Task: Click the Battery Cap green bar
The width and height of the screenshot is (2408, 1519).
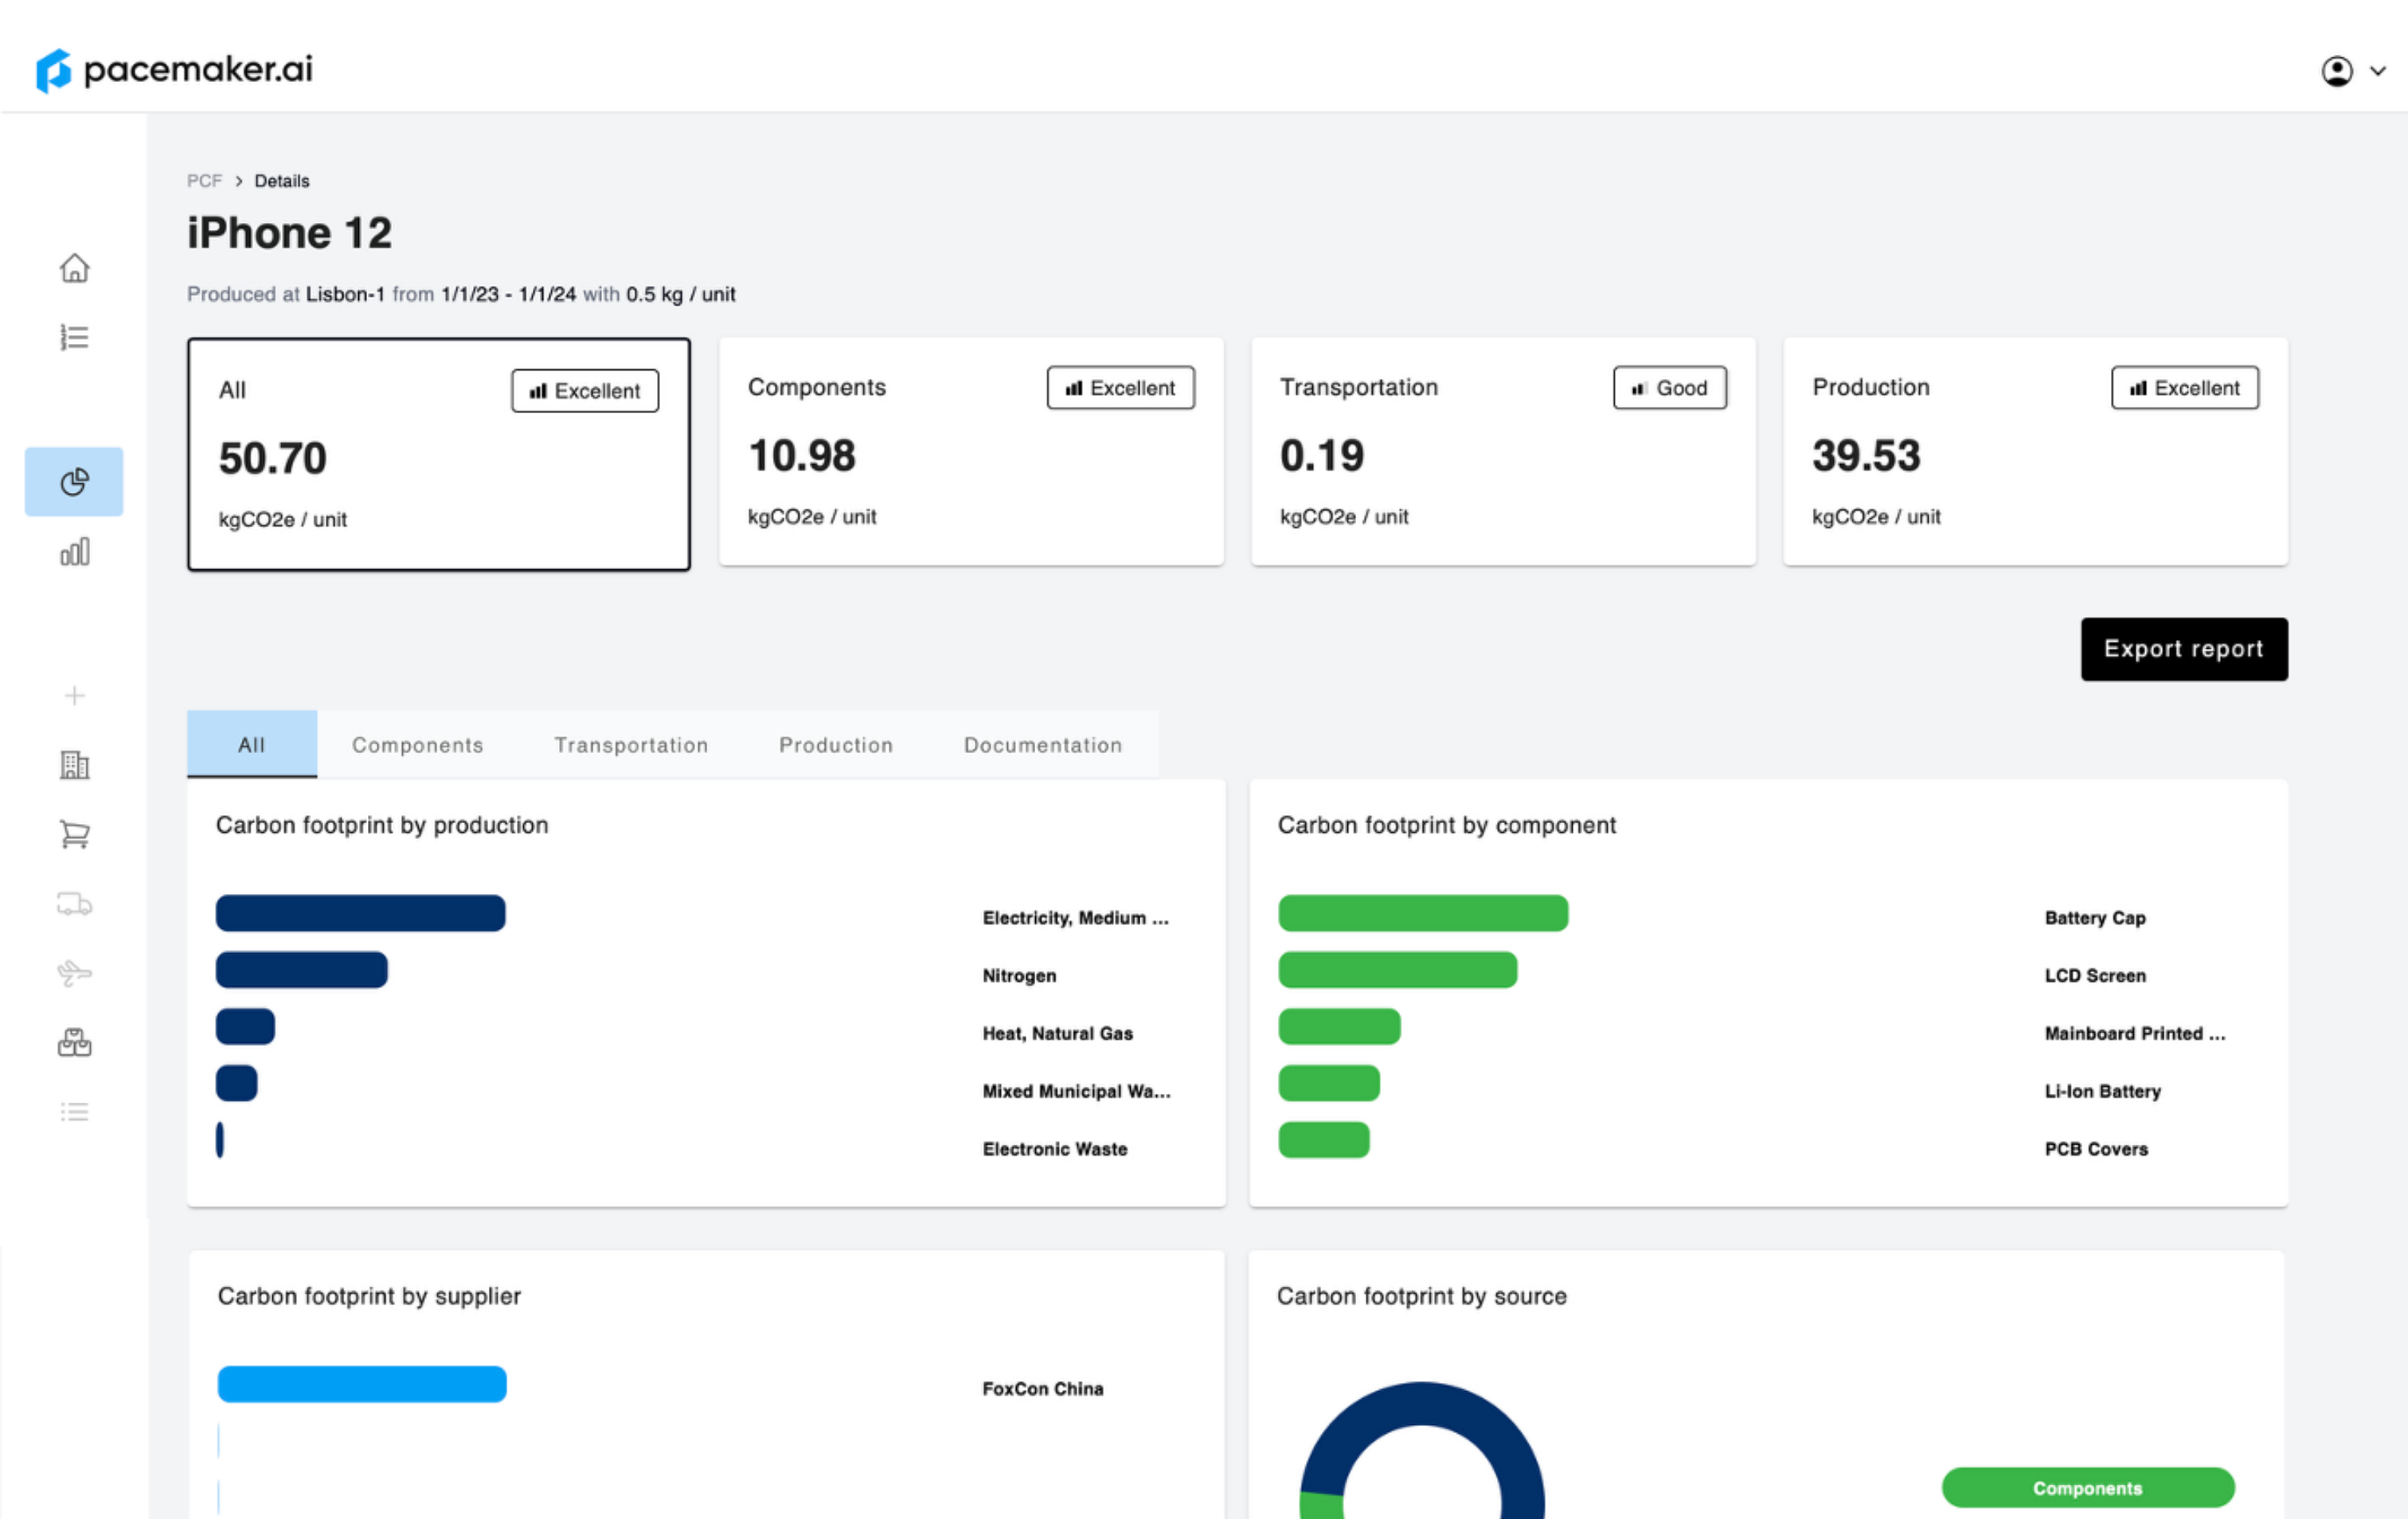Action: click(1423, 913)
